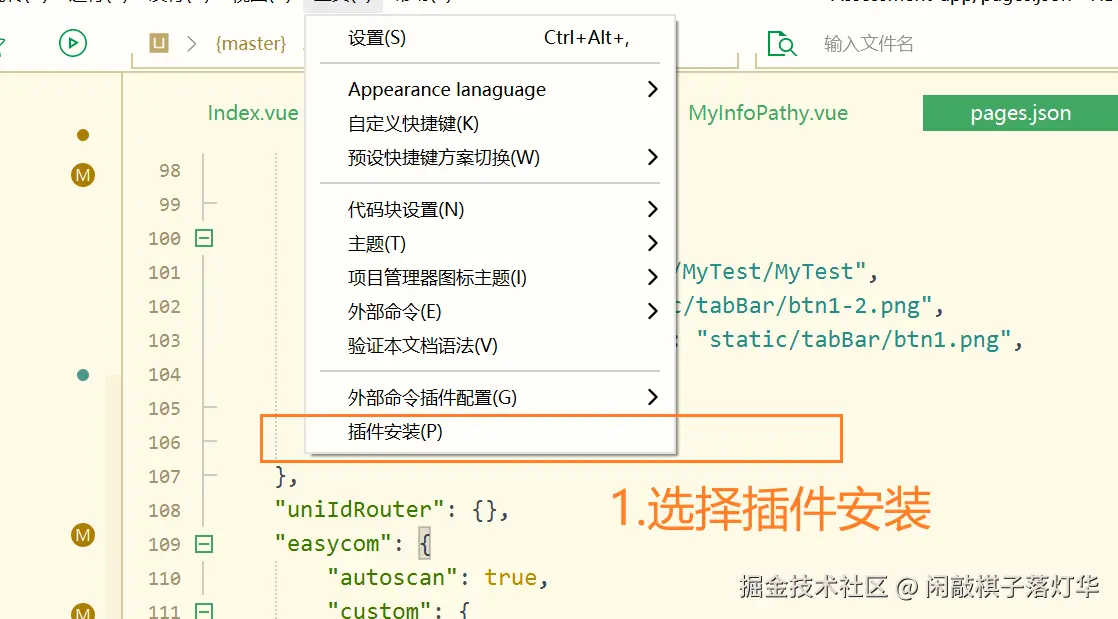
Task: Expand arrow beside 代码块设置
Action: pyautogui.click(x=652, y=209)
